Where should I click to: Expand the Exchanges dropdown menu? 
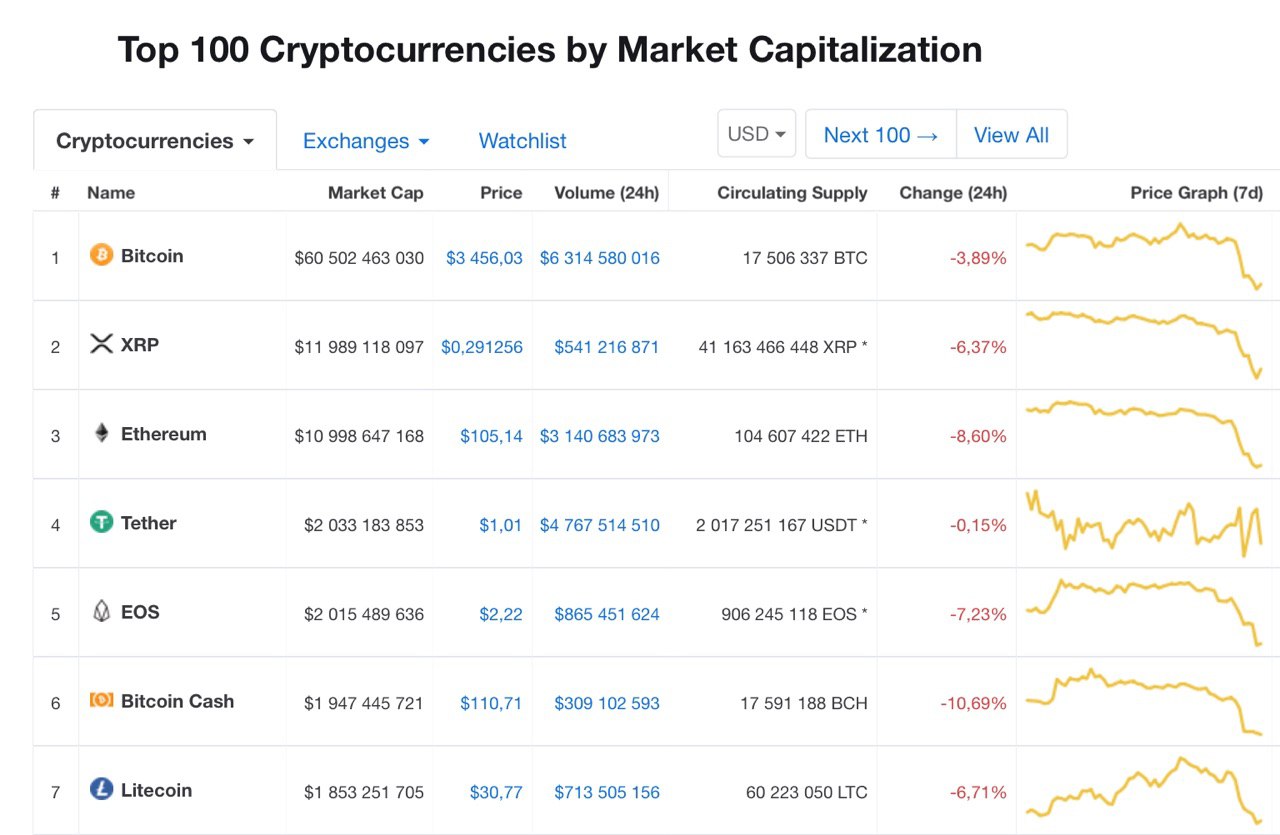pos(366,141)
